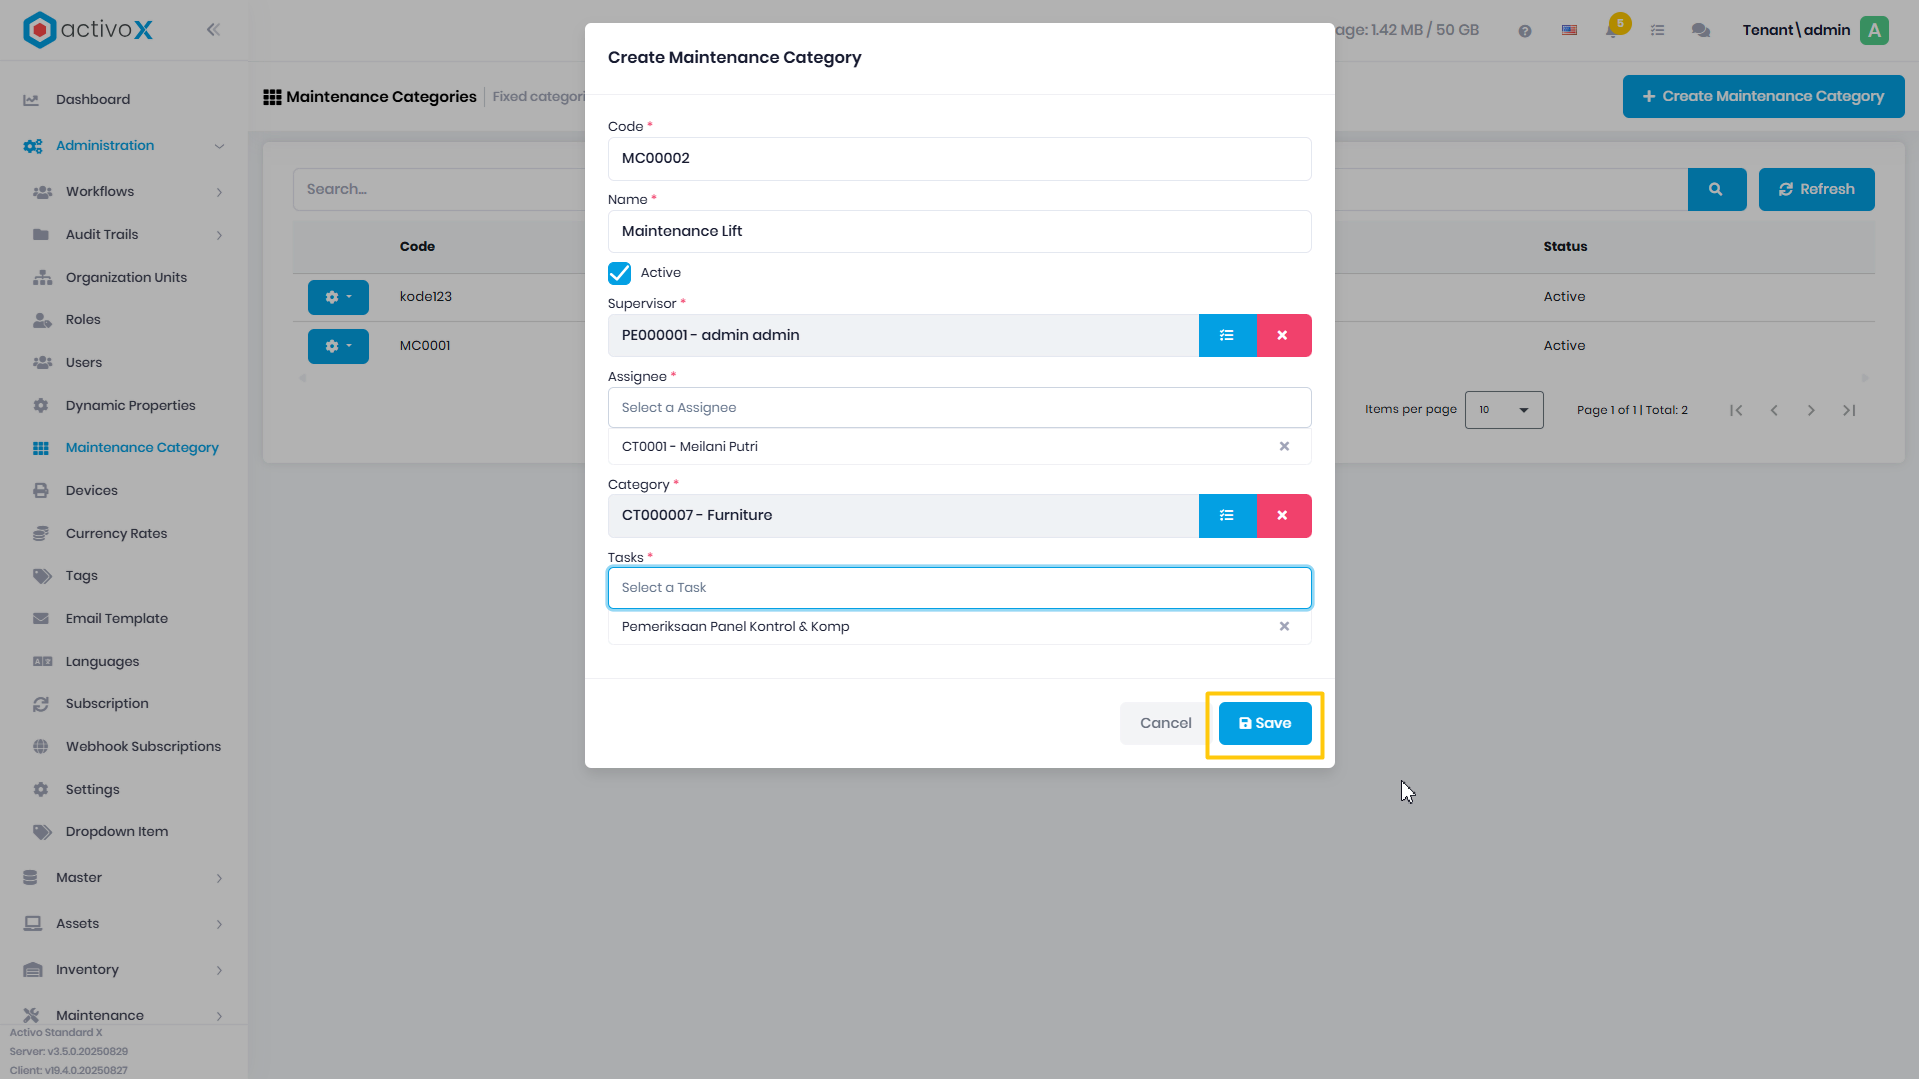Image resolution: width=1919 pixels, height=1079 pixels.
Task: Open Dropdown Item
Action: click(117, 832)
